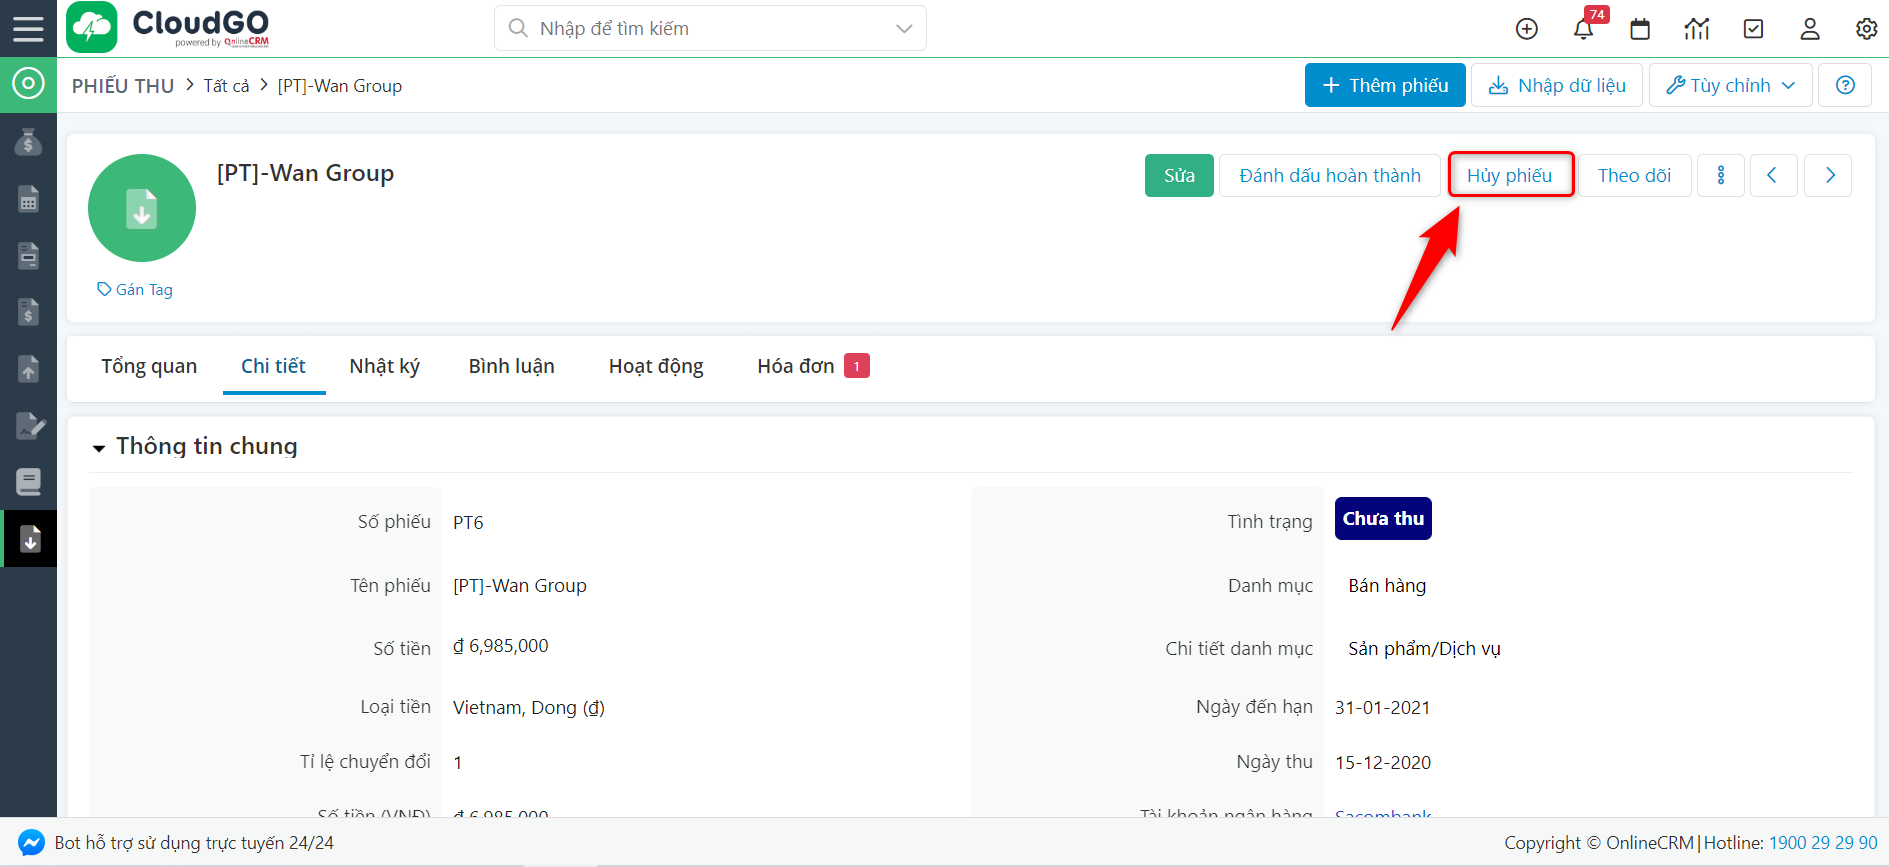Switch to the Tổng quan tab
This screenshot has width=1889, height=867.
coord(149,366)
